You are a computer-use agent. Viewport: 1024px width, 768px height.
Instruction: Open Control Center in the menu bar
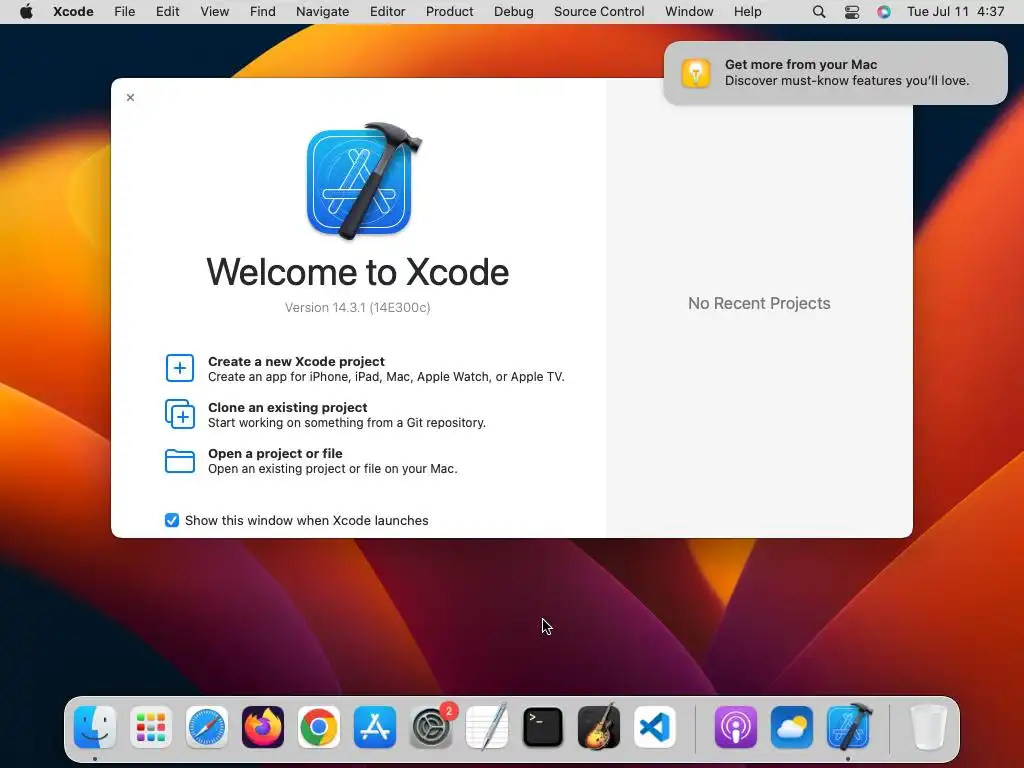tap(852, 12)
